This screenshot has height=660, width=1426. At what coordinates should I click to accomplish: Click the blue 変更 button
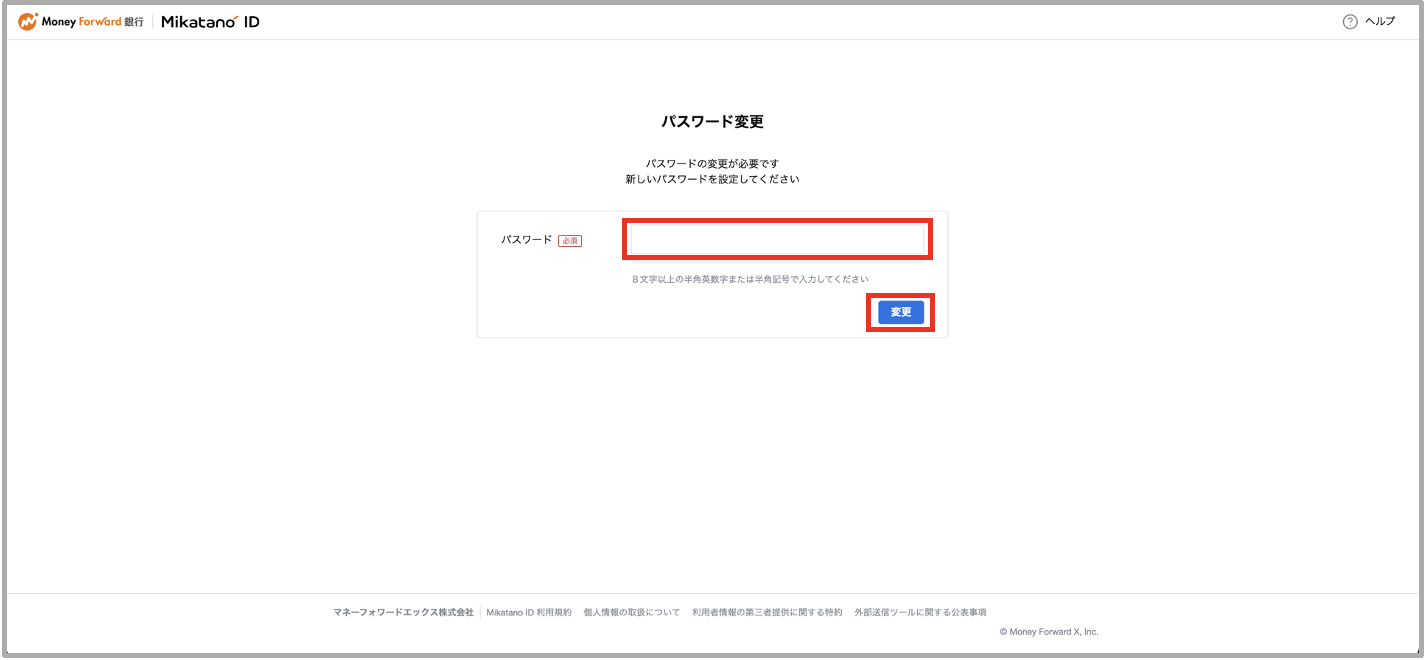[x=901, y=312]
